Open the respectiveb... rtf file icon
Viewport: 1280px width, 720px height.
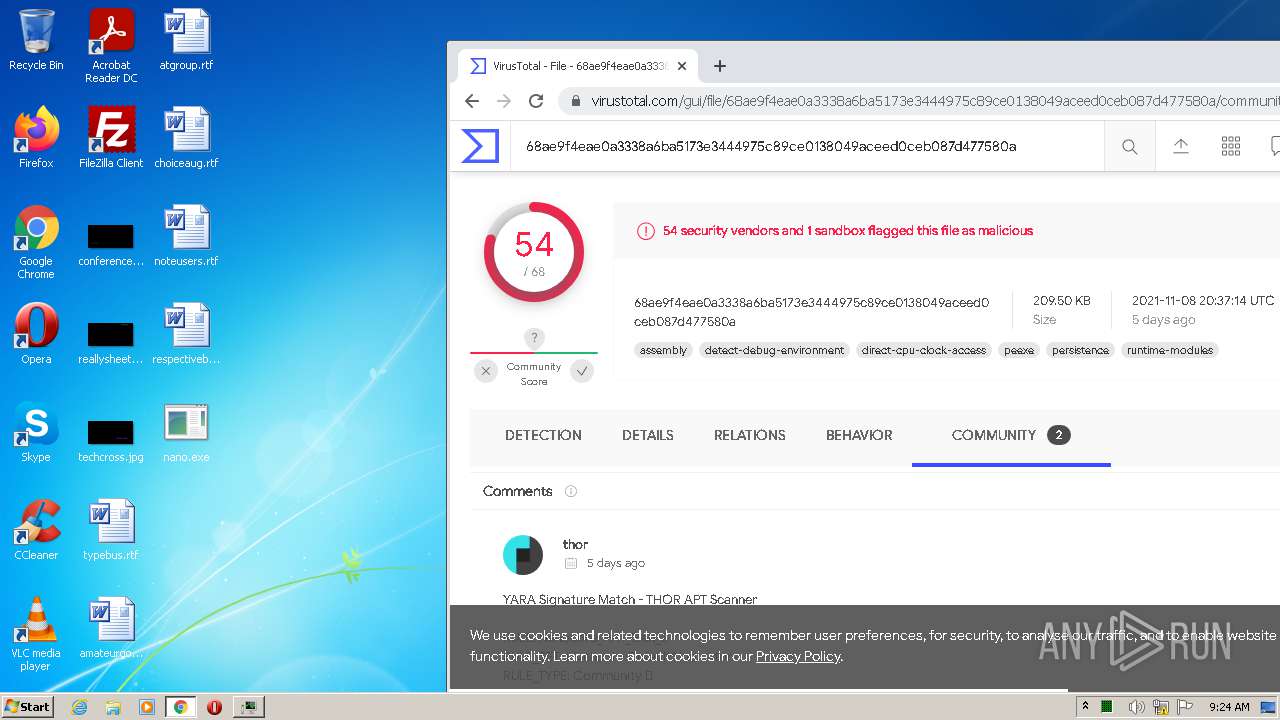pyautogui.click(x=186, y=334)
